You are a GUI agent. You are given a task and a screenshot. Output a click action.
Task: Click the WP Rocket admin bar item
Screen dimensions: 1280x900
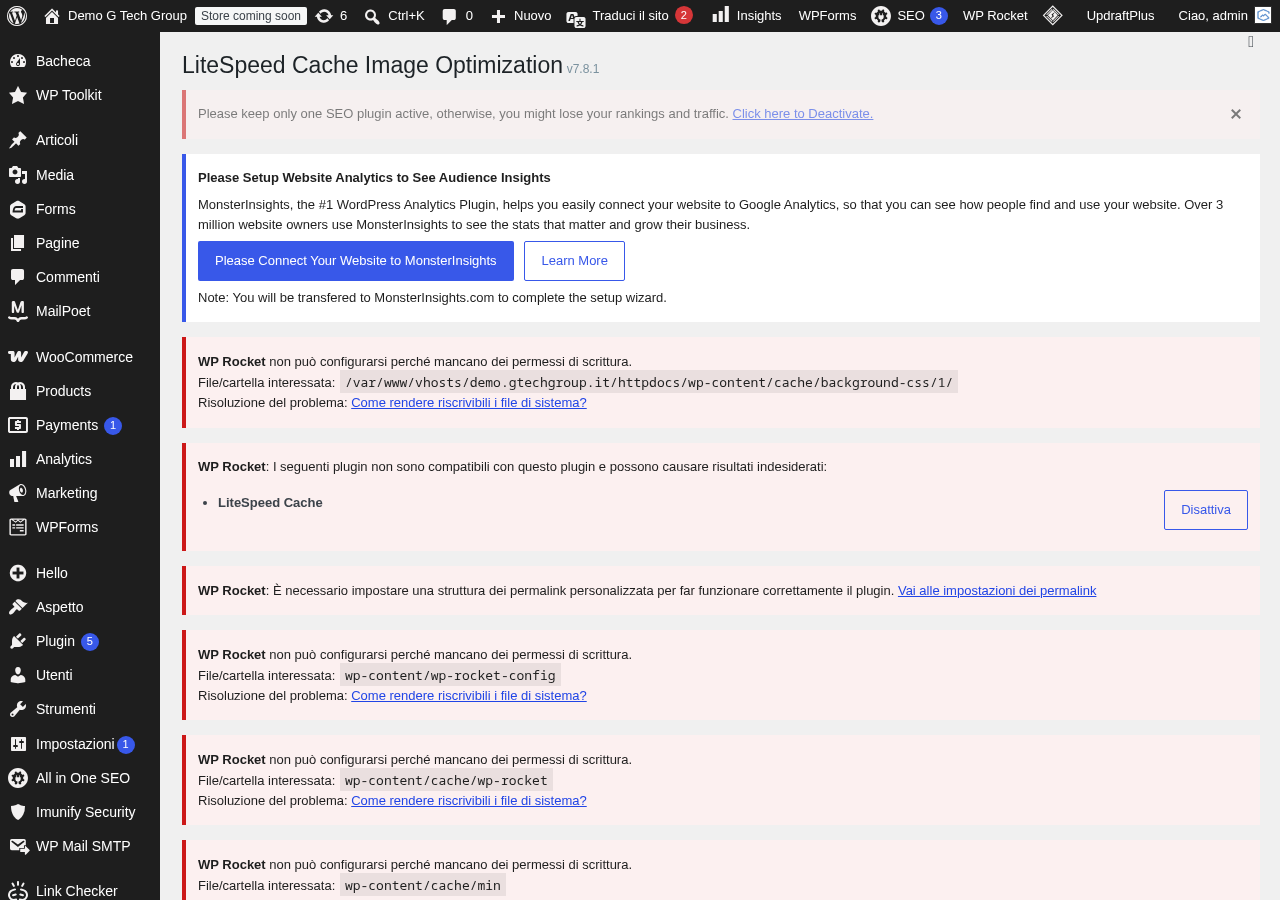tap(995, 16)
